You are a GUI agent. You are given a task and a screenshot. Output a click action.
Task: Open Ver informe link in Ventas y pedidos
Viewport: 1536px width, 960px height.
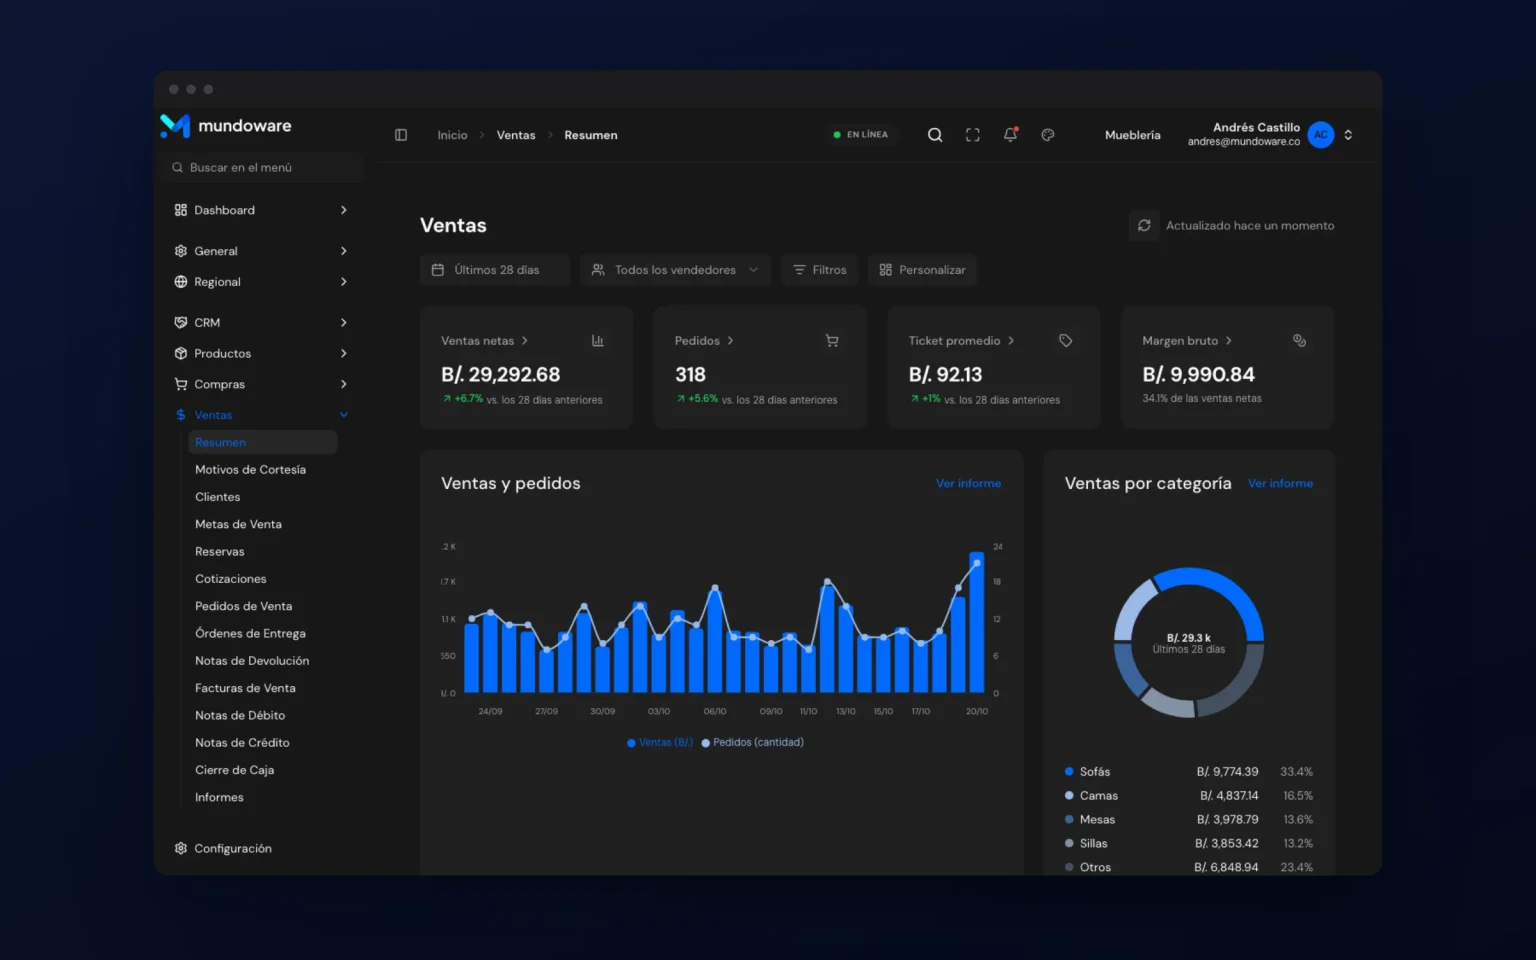(x=968, y=483)
